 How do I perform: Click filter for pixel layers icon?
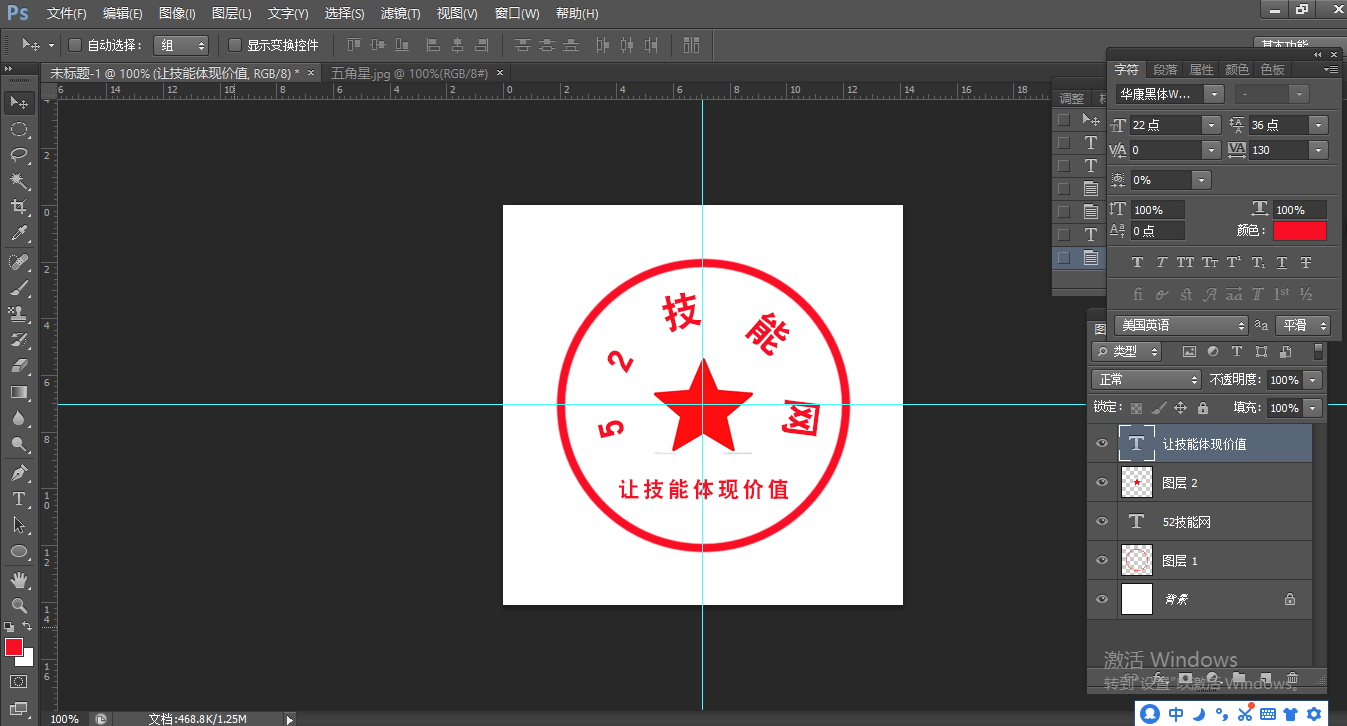coord(1189,352)
